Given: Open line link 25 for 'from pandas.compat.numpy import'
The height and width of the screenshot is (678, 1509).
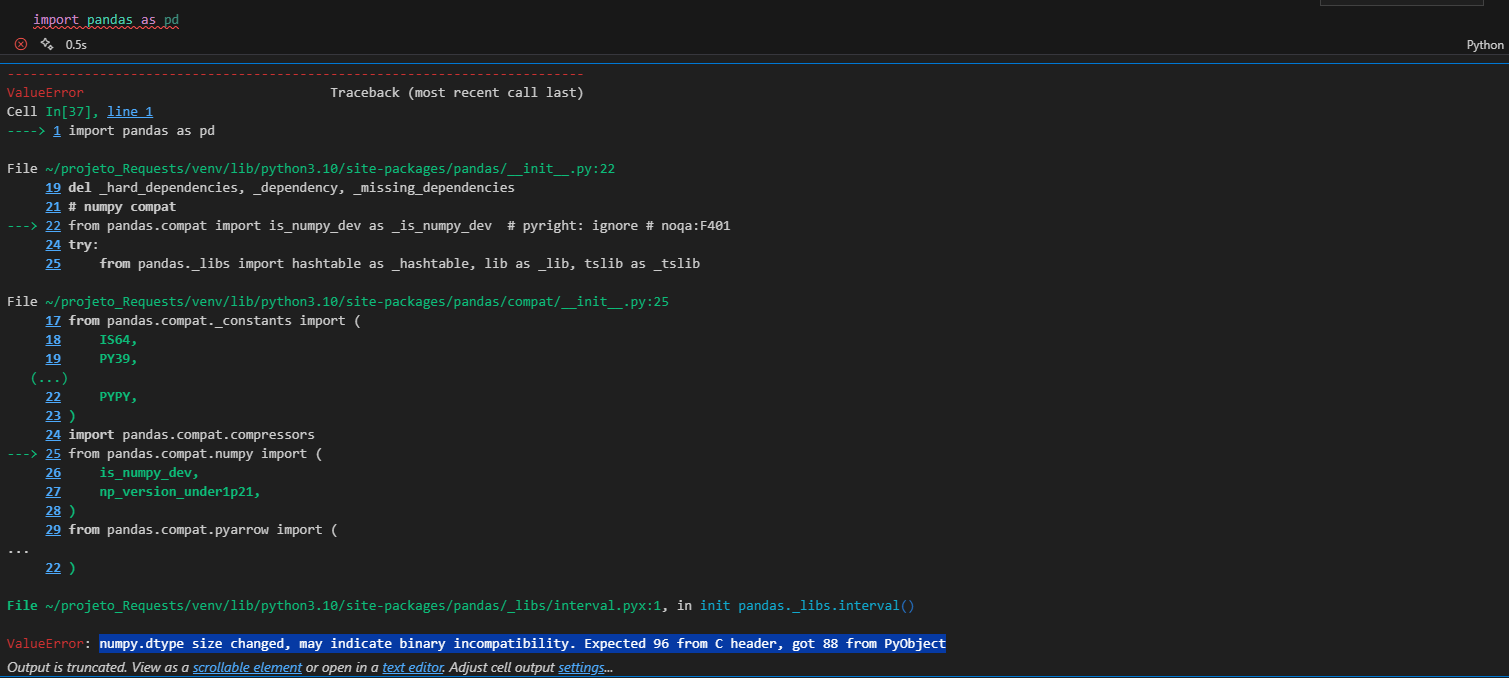Looking at the screenshot, I should [x=53, y=454].
